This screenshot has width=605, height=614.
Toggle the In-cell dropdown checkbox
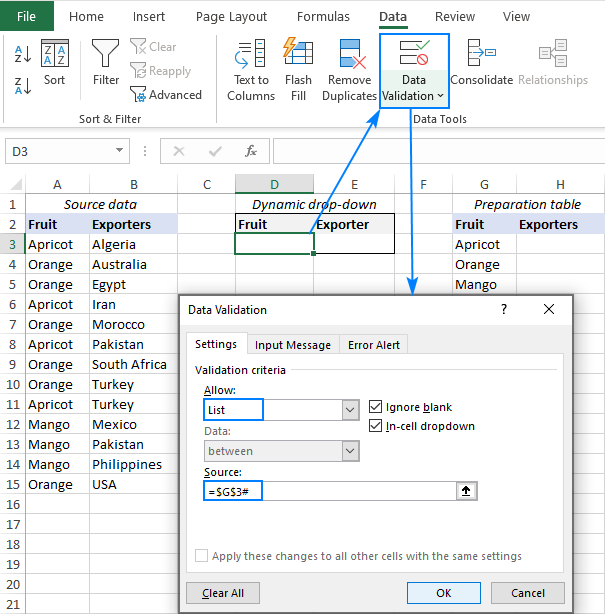click(376, 426)
